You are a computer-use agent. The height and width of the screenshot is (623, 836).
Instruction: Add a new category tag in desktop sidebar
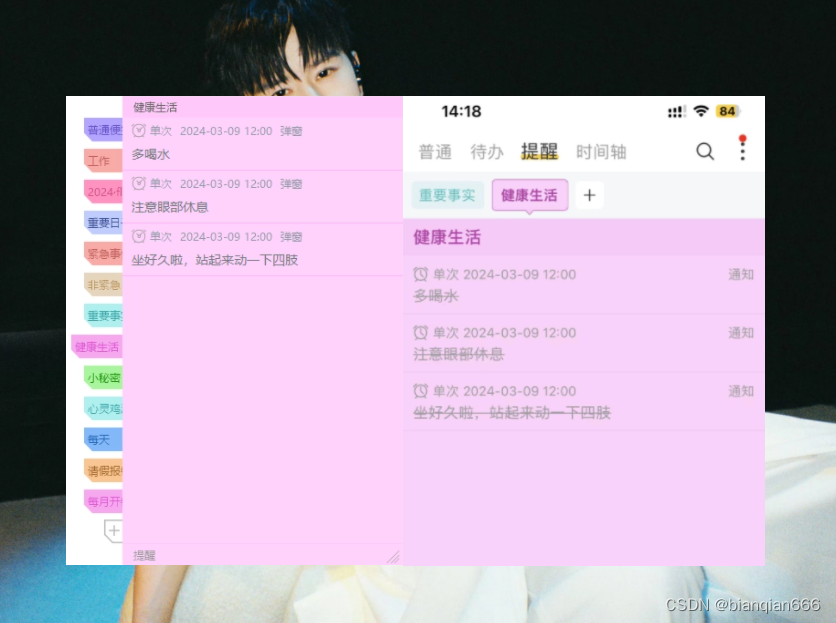[x=113, y=531]
